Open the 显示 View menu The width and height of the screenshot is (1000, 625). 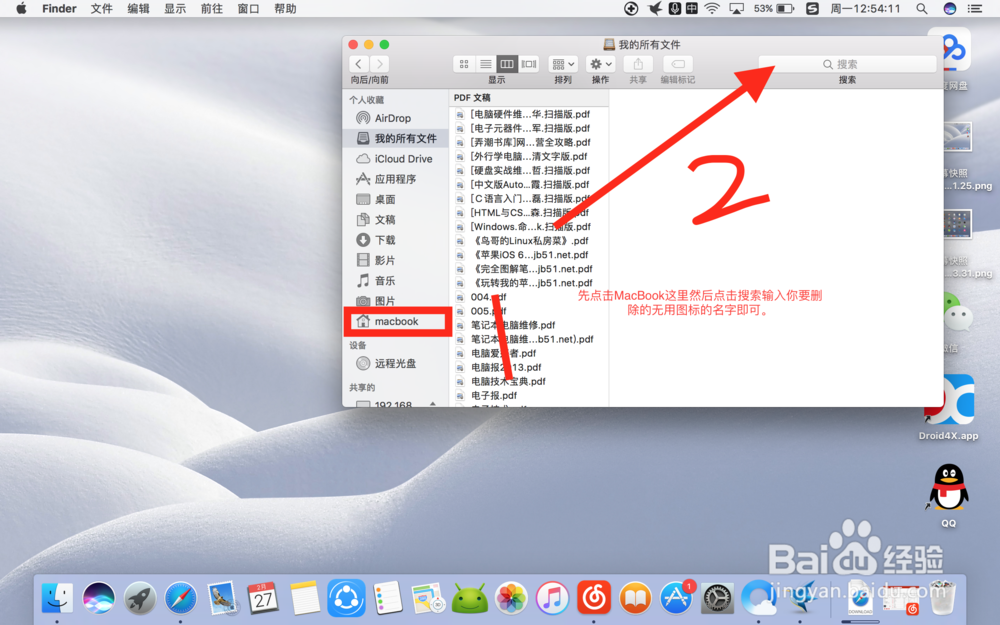pyautogui.click(x=175, y=8)
